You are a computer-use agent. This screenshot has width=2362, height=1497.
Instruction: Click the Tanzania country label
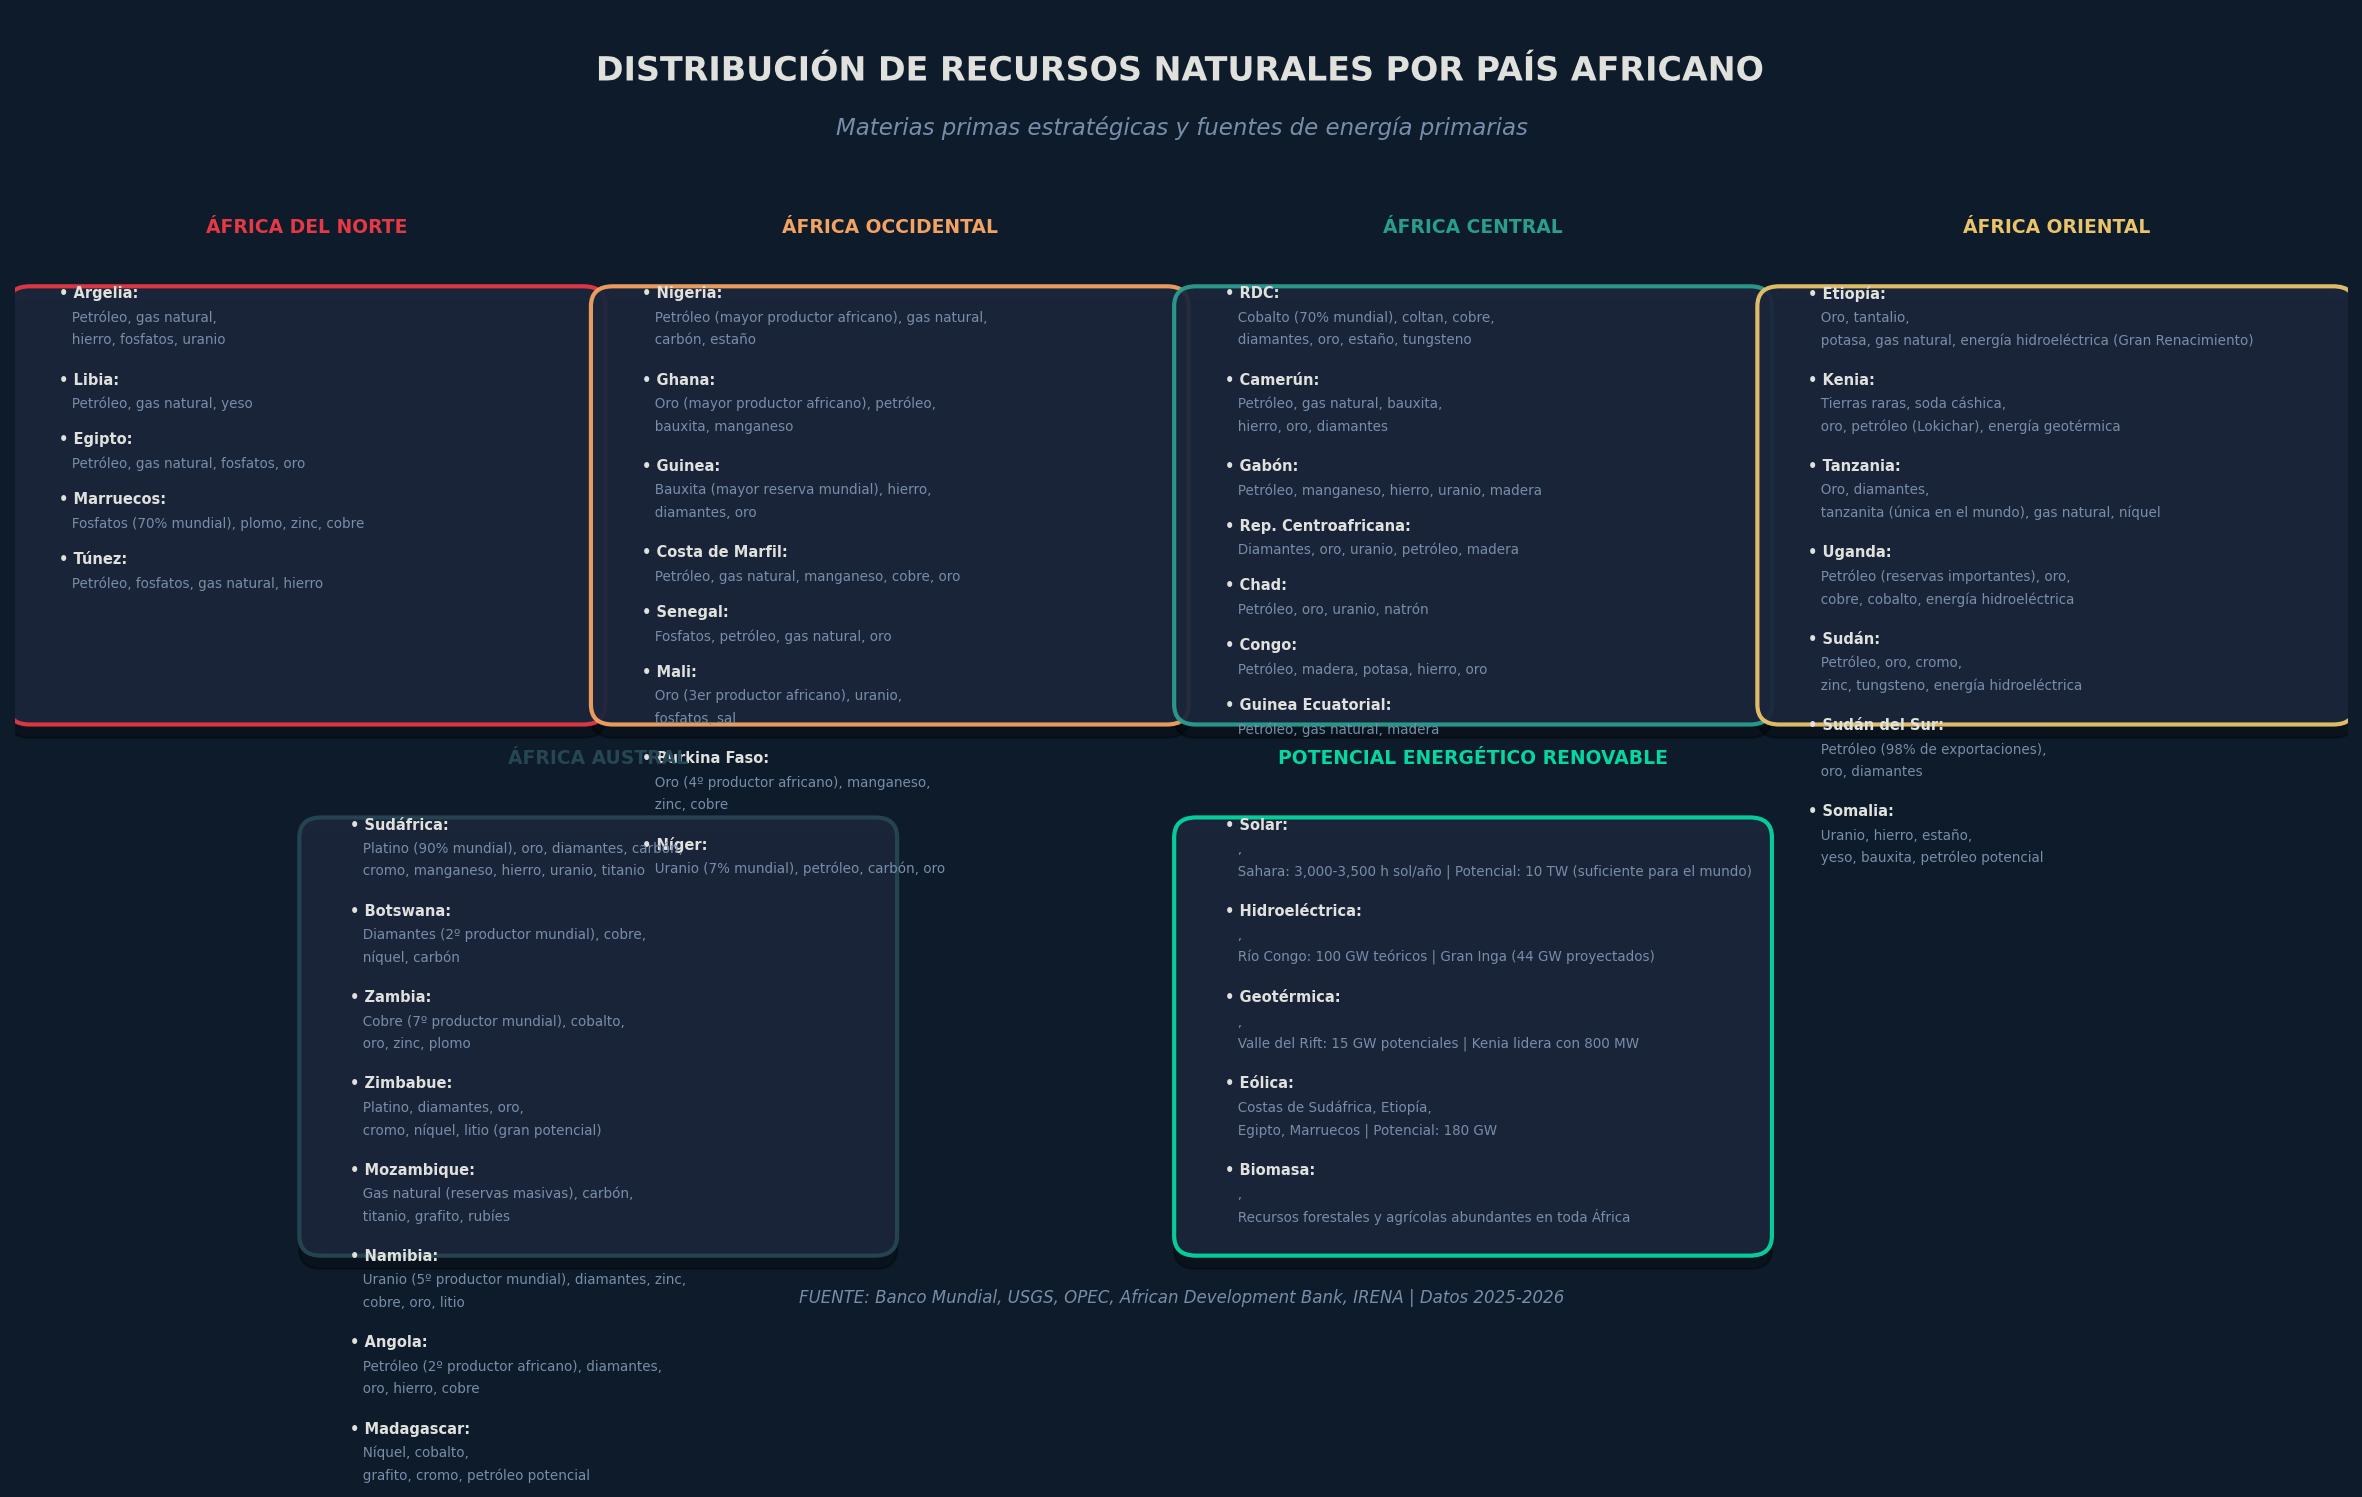tap(1854, 466)
